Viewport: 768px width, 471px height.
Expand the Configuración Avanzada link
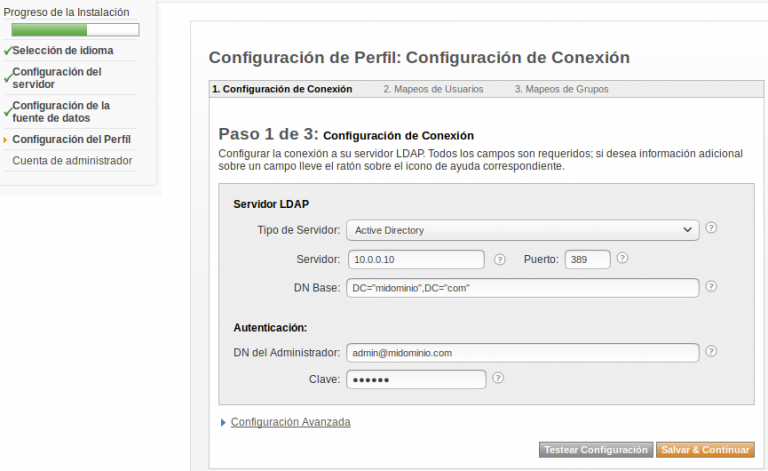[x=290, y=422]
